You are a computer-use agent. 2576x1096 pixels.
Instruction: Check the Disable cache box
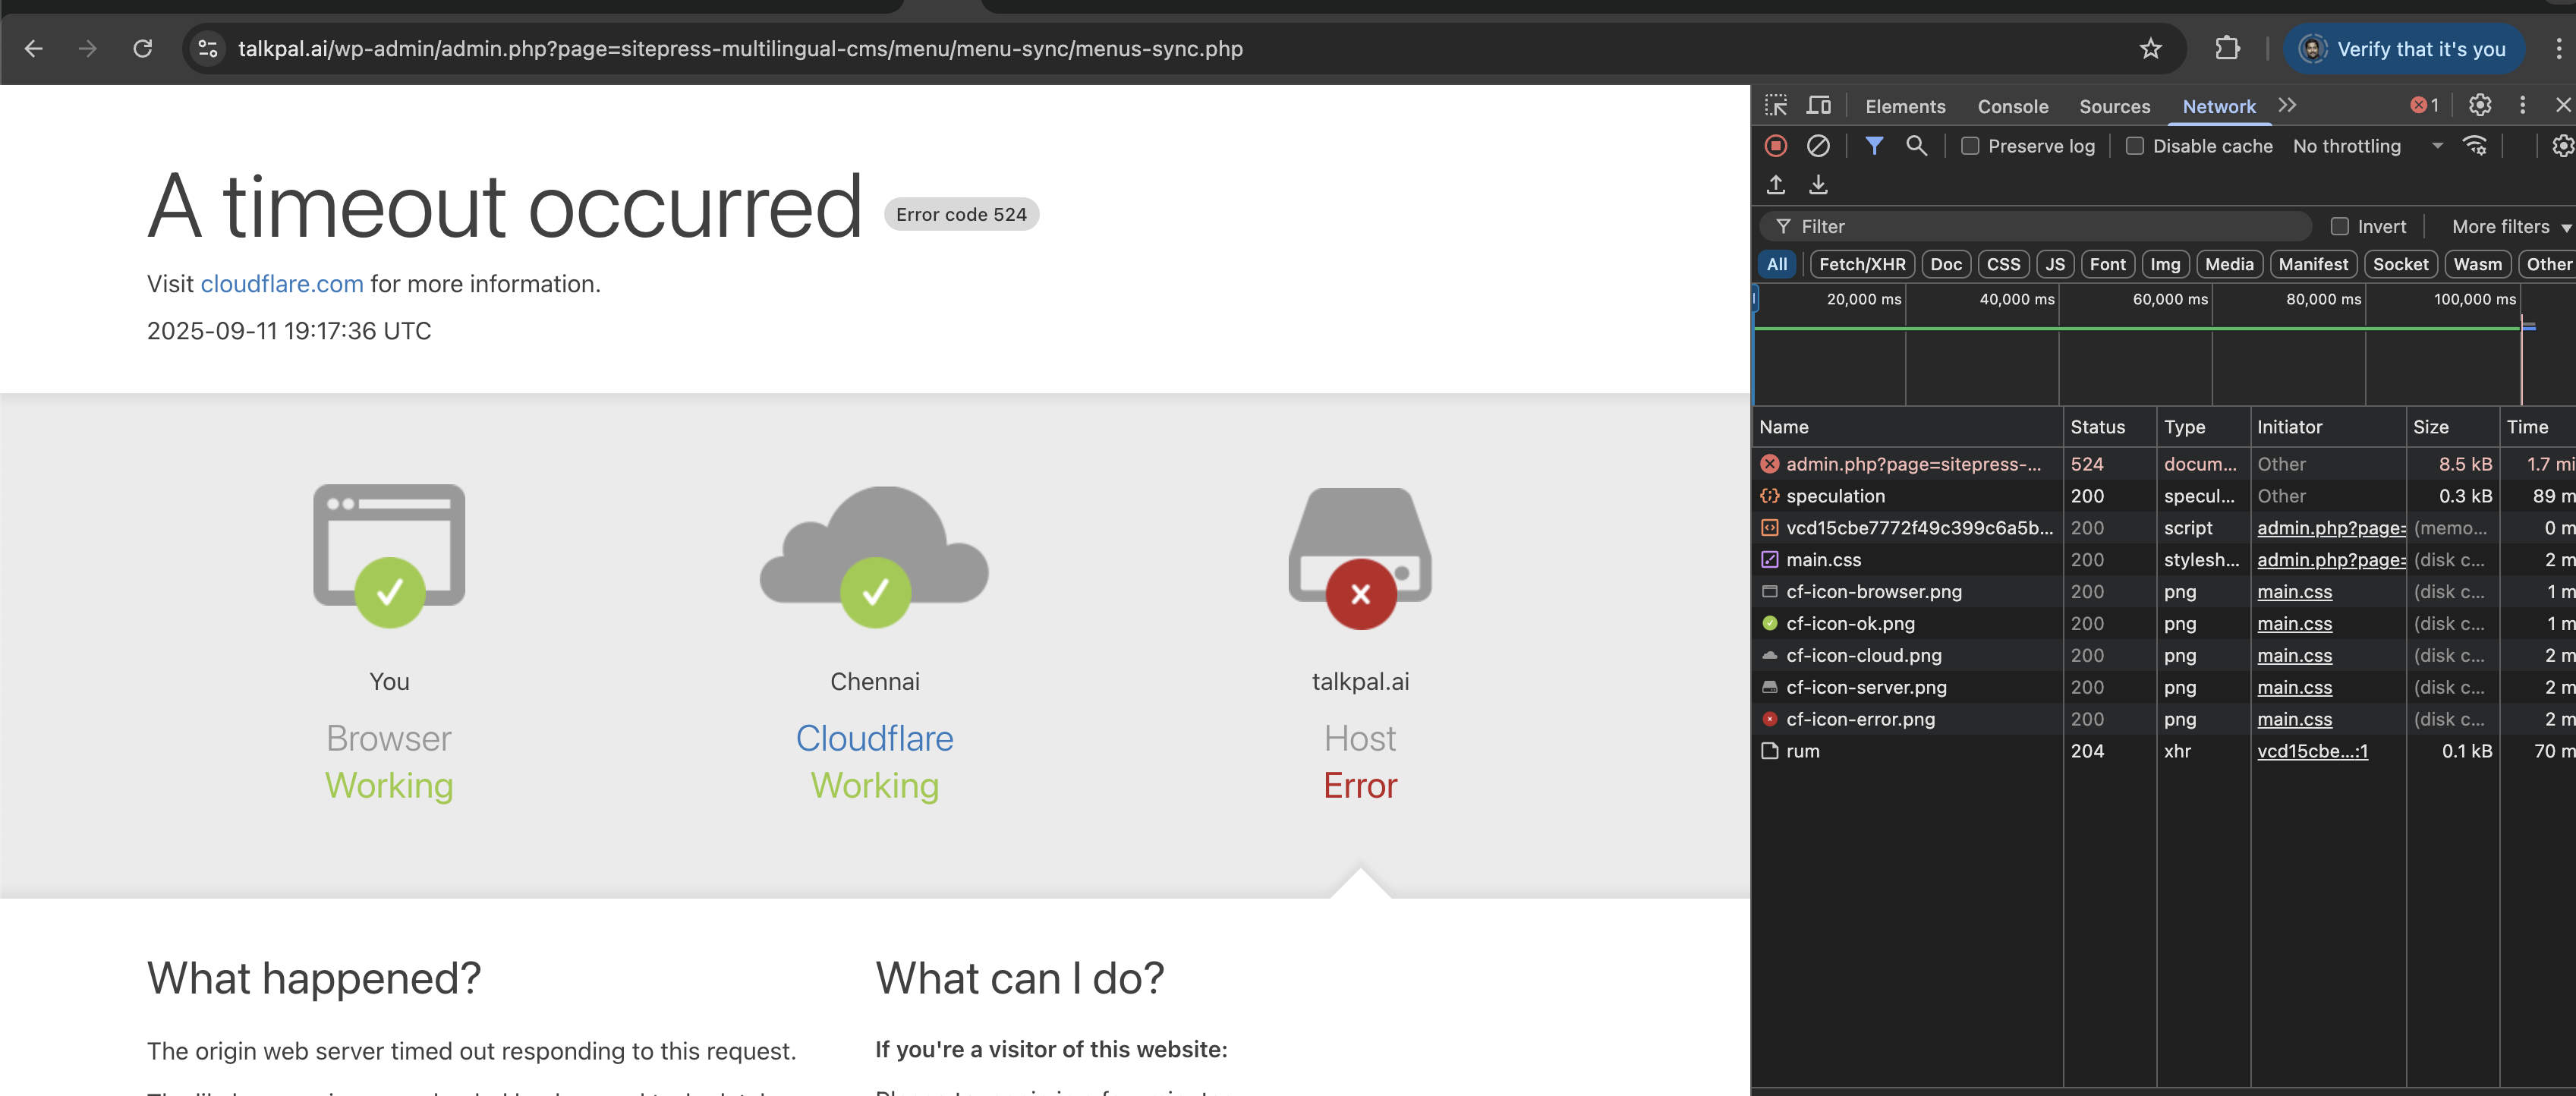[x=2134, y=146]
